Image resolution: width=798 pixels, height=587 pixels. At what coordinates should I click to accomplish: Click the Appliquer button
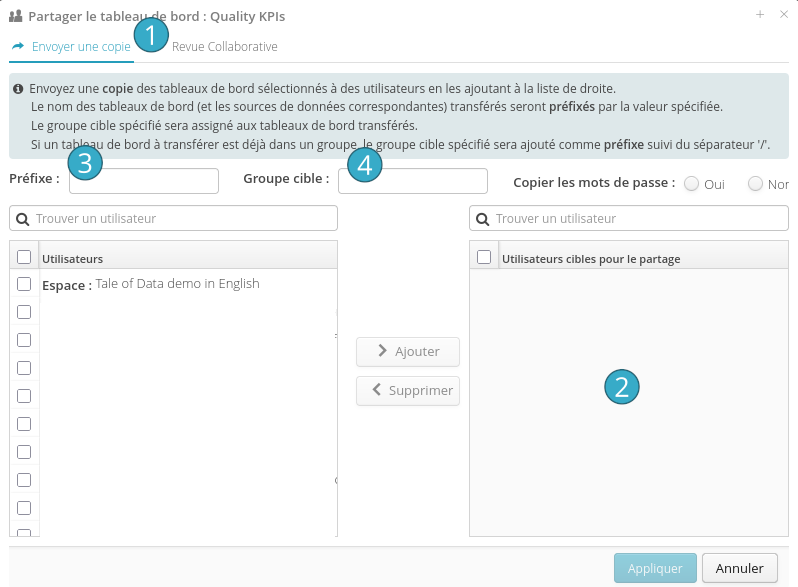[x=655, y=568]
